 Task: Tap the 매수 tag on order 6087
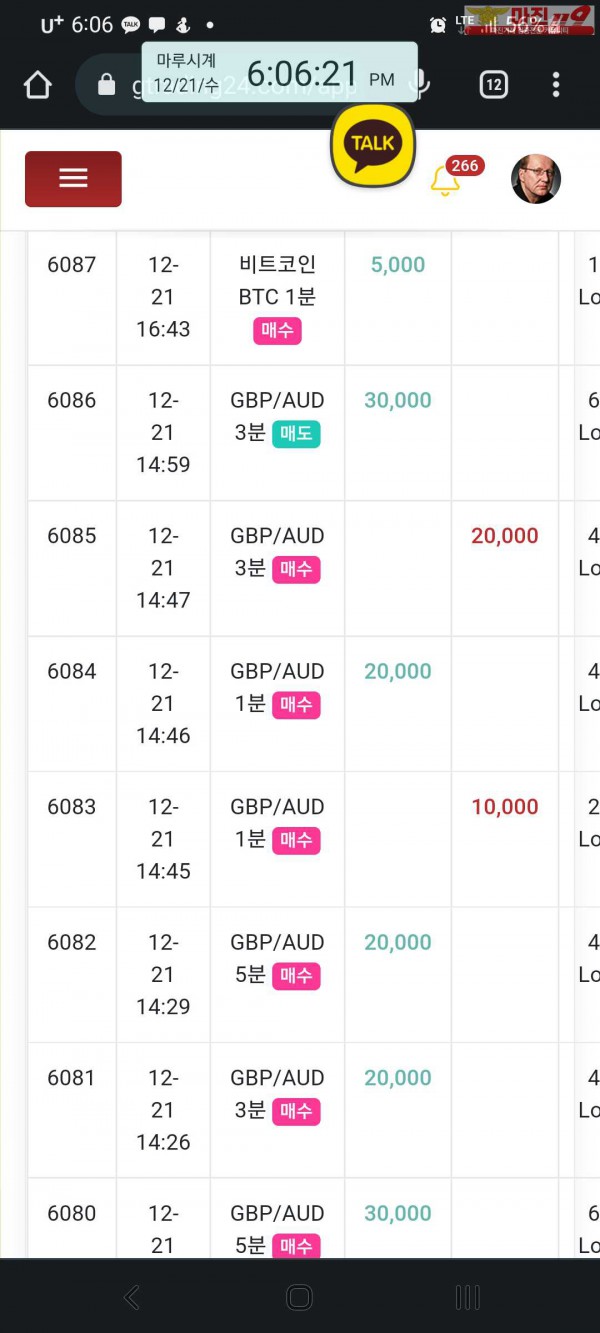(x=277, y=330)
